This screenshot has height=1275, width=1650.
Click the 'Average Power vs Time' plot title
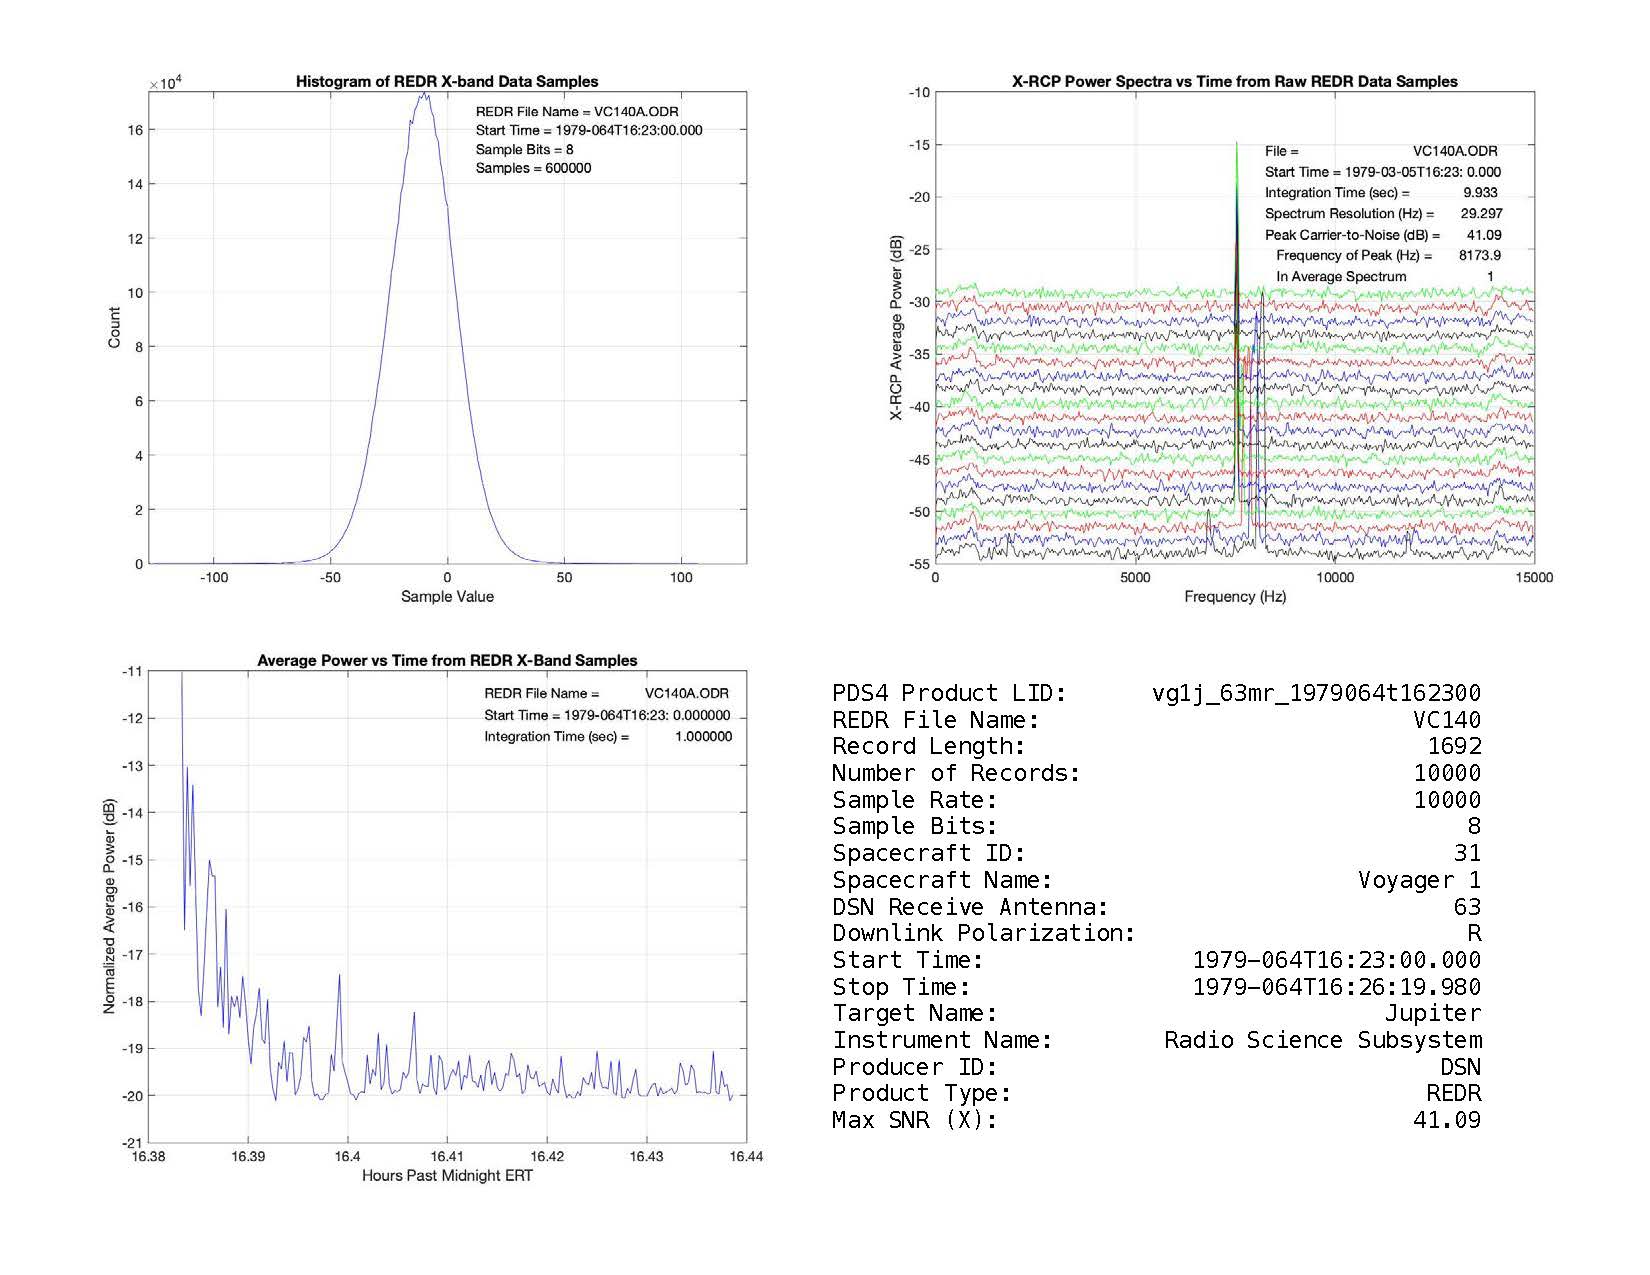[x=447, y=661]
